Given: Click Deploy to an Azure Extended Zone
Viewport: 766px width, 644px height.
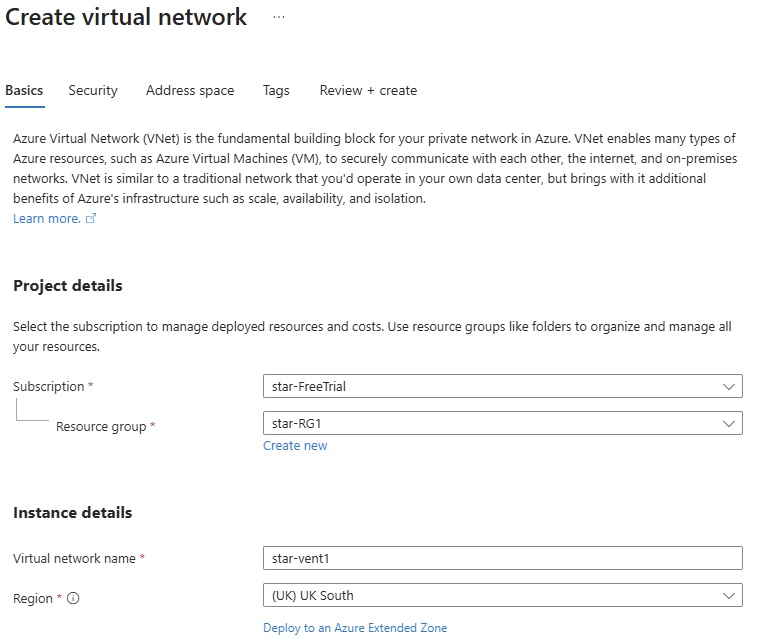Looking at the screenshot, I should click(x=355, y=628).
